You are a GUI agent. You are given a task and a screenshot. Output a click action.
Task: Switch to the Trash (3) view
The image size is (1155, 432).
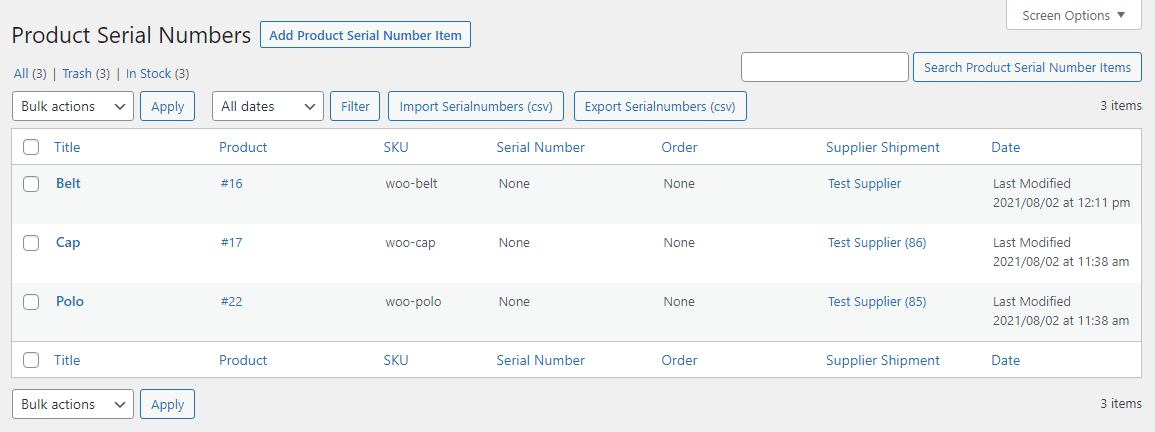(x=86, y=74)
